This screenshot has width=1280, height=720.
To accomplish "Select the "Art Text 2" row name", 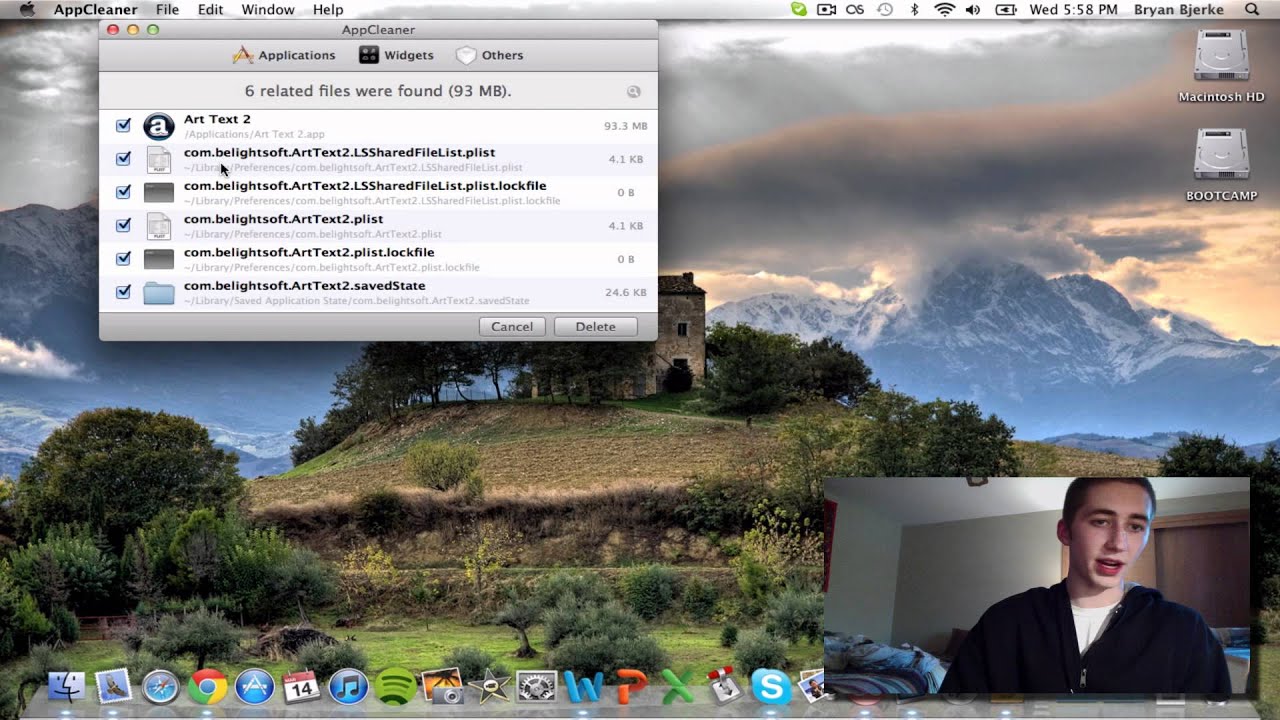I will [x=217, y=119].
